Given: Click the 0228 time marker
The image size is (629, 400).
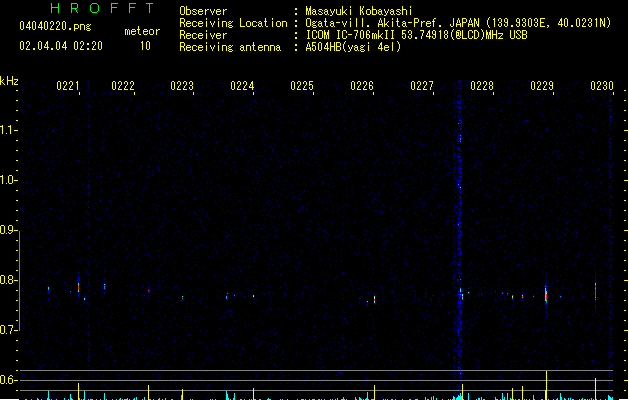Looking at the screenshot, I should pyautogui.click(x=482, y=86).
